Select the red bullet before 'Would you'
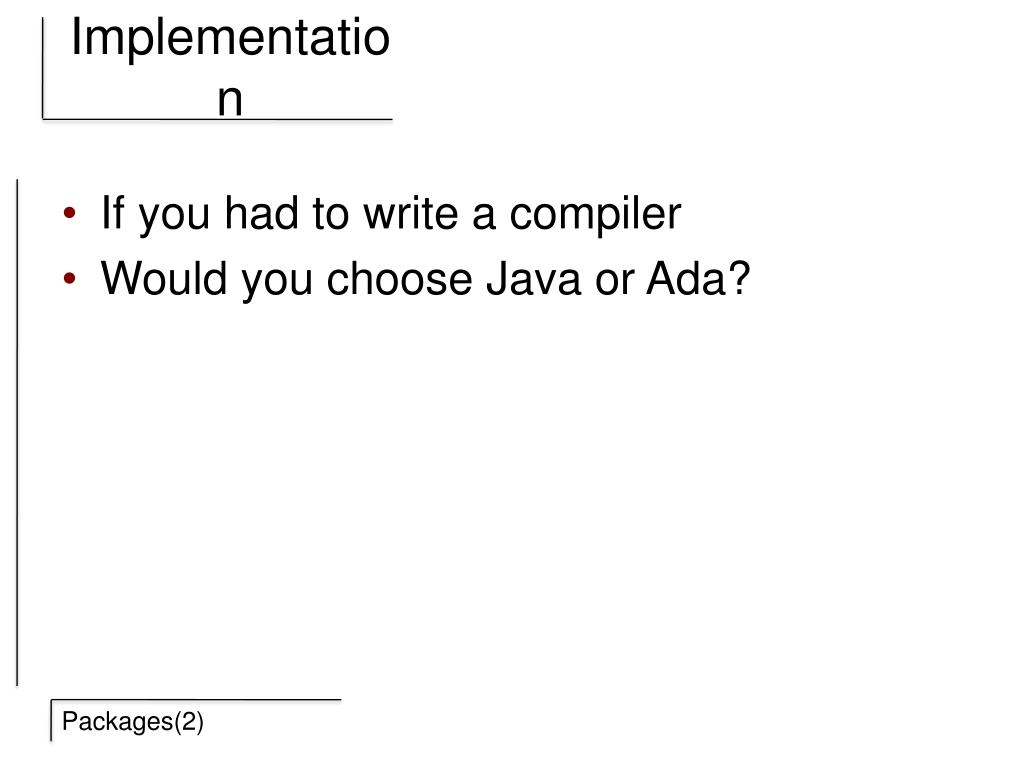 click(x=70, y=279)
